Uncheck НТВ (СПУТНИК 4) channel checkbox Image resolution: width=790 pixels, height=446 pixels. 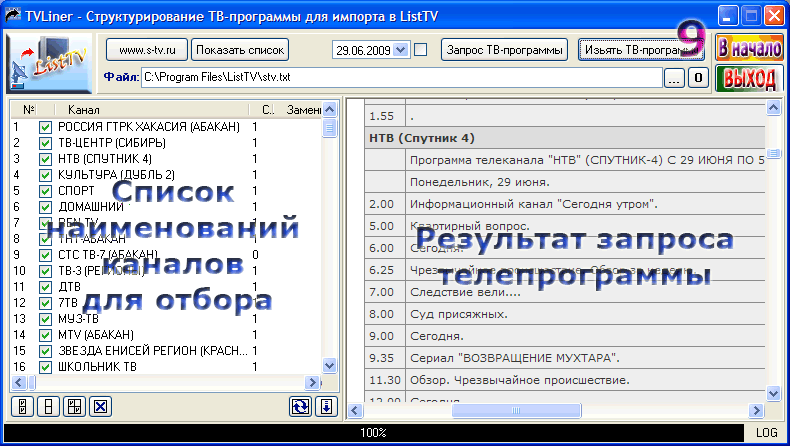[45, 159]
